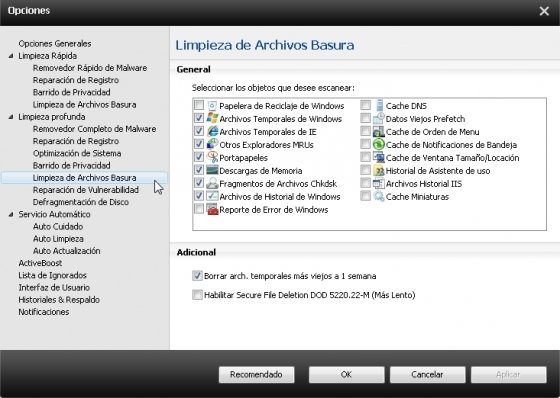The image size is (560, 398).
Task: Click the Recomendado button
Action: coord(256,374)
